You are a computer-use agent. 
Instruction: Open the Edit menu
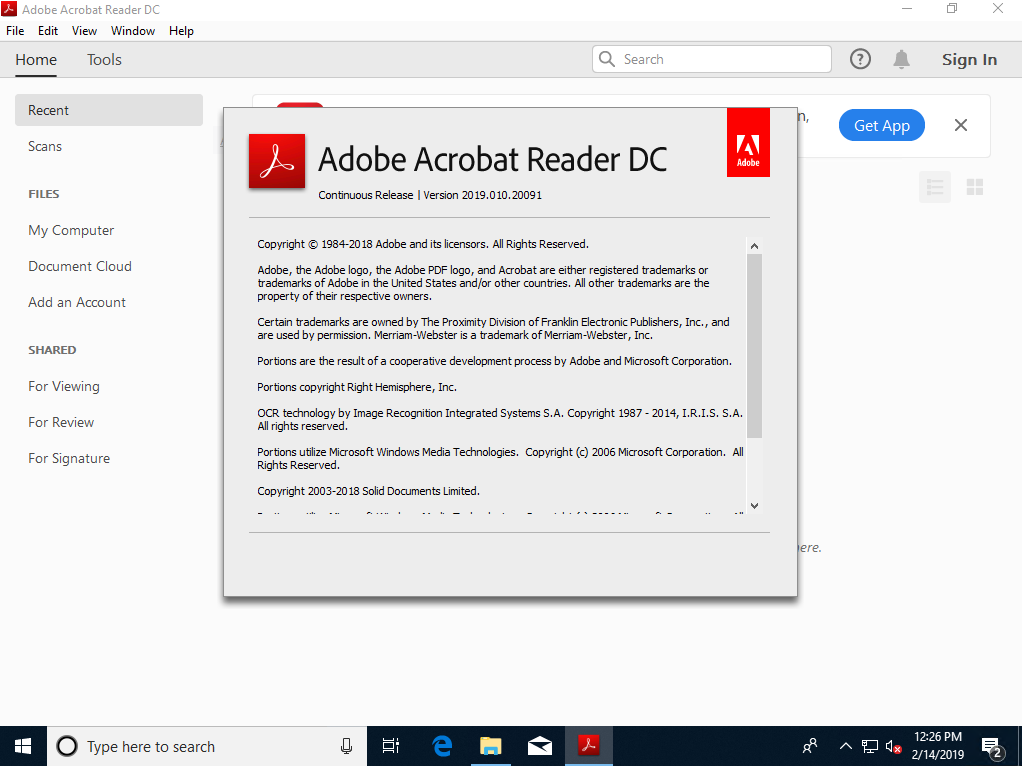48,31
